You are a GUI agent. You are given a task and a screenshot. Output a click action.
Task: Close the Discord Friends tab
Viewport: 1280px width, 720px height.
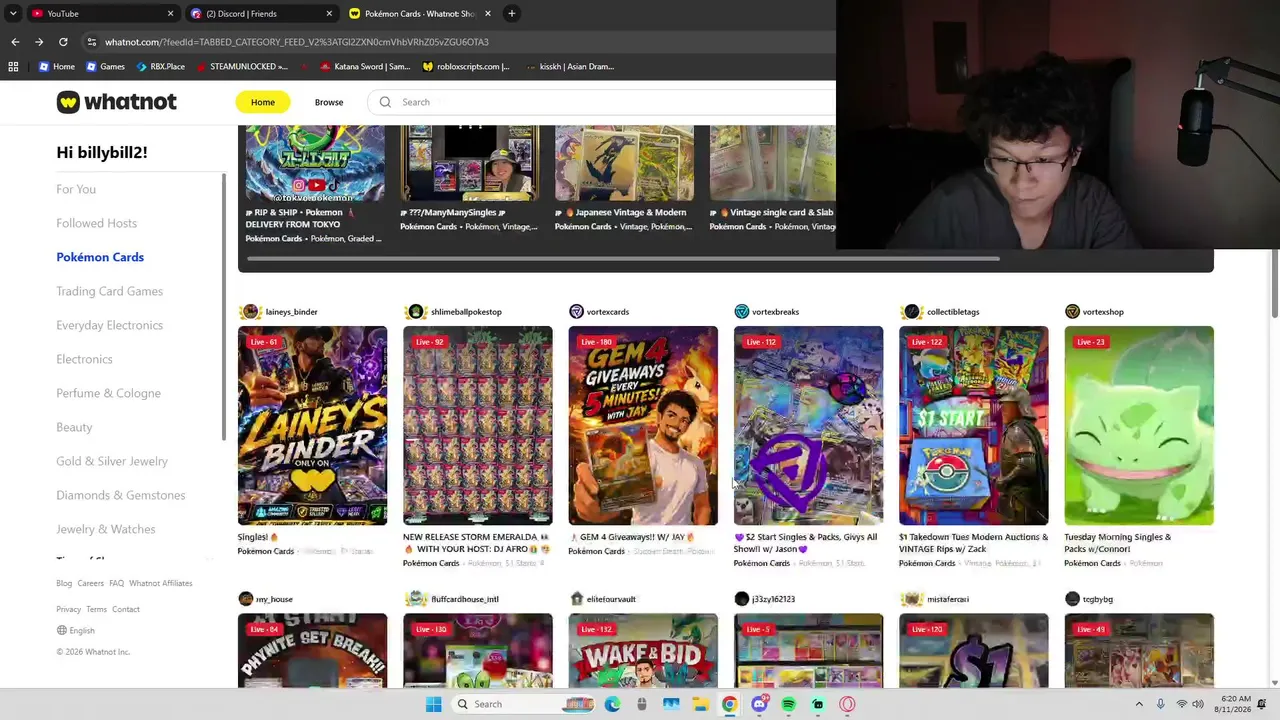point(329,14)
